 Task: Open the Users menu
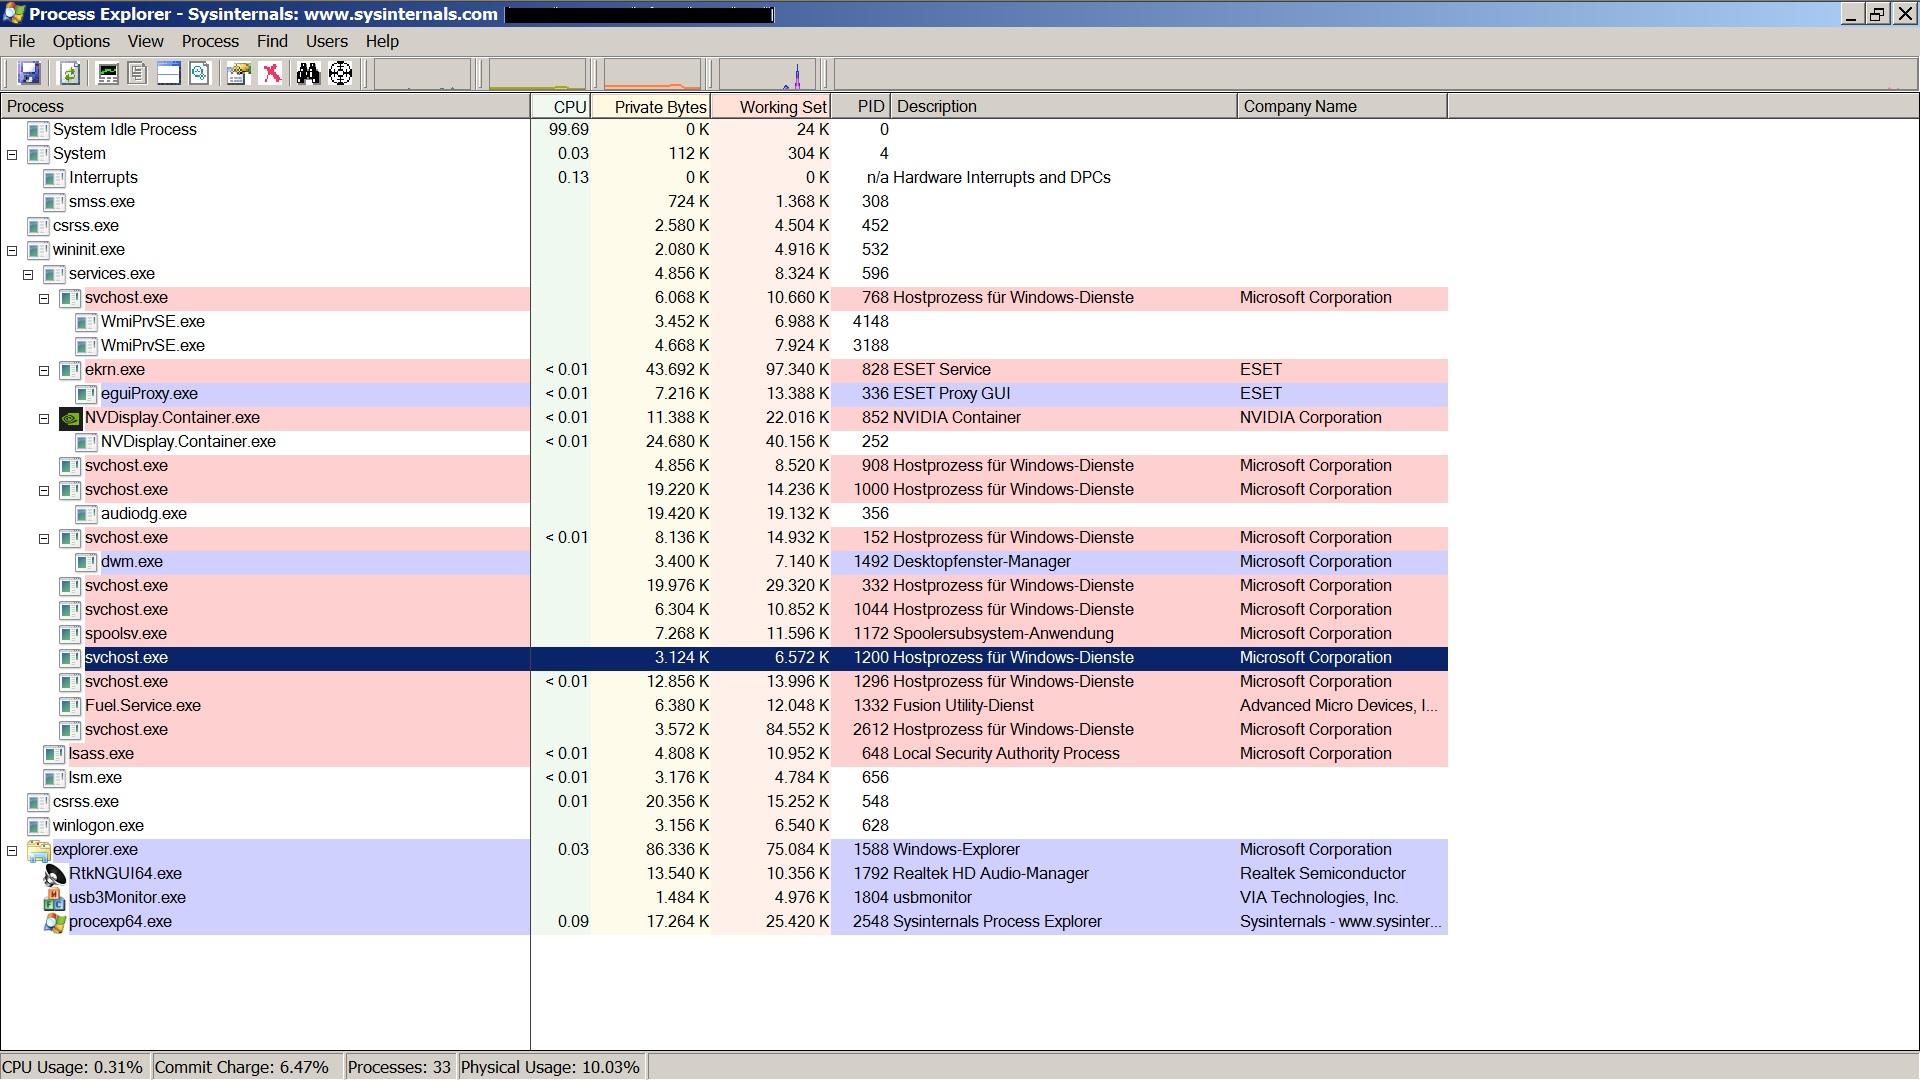327,41
